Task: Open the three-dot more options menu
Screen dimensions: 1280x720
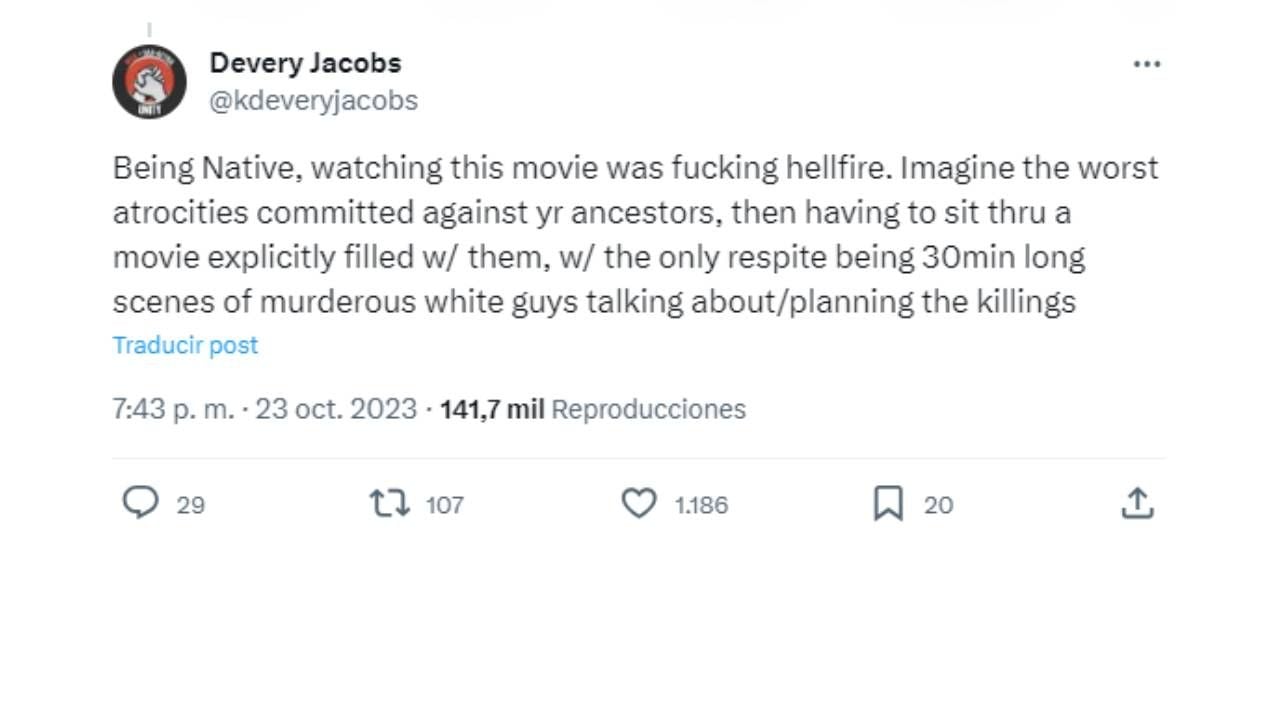Action: coord(1146,64)
